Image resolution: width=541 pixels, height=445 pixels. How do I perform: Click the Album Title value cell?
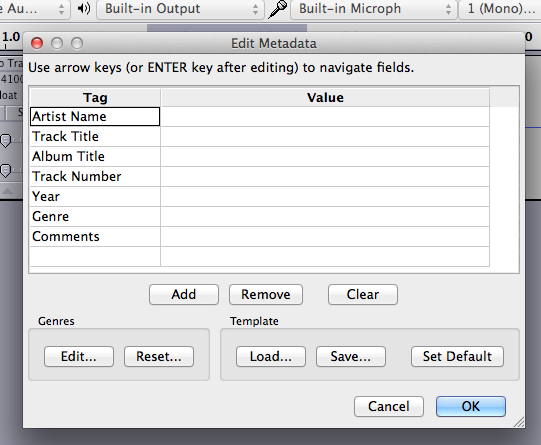(325, 157)
